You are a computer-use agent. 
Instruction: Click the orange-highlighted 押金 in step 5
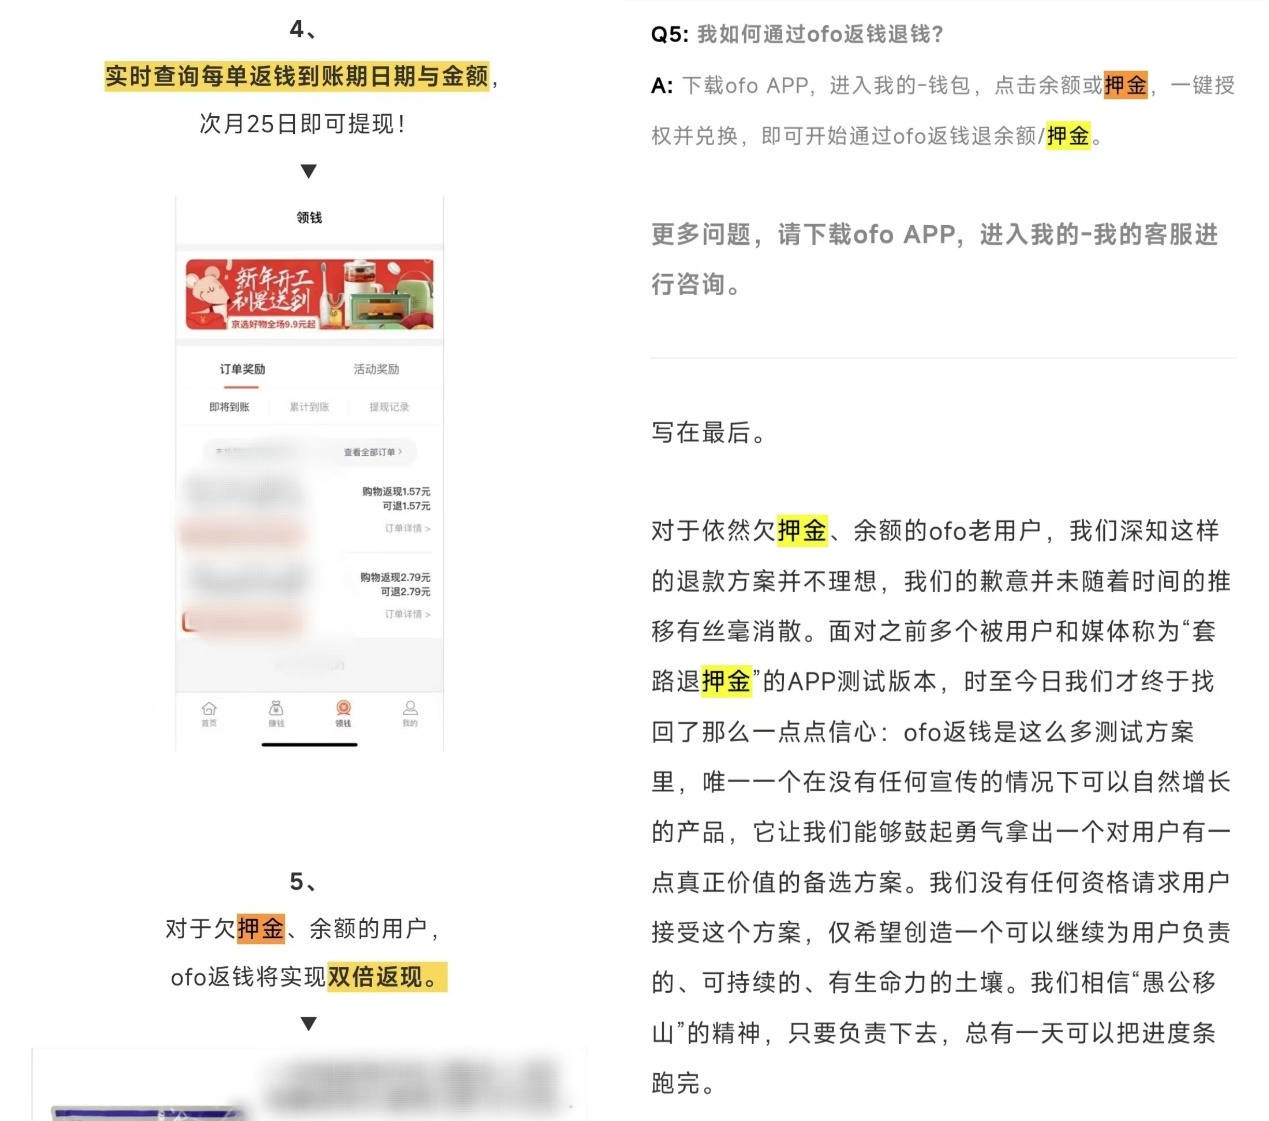tap(260, 929)
